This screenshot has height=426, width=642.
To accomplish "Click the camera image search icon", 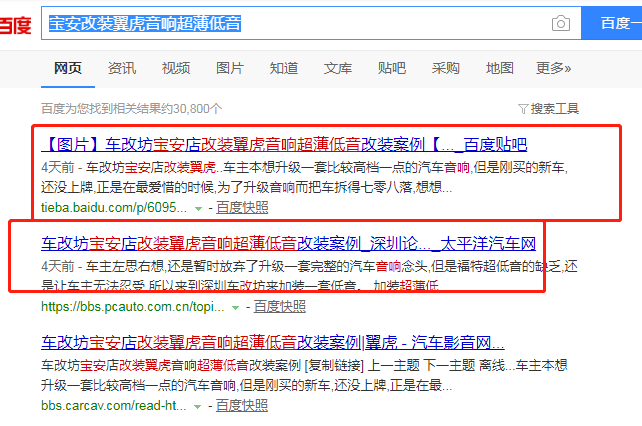I will pos(561,23).
